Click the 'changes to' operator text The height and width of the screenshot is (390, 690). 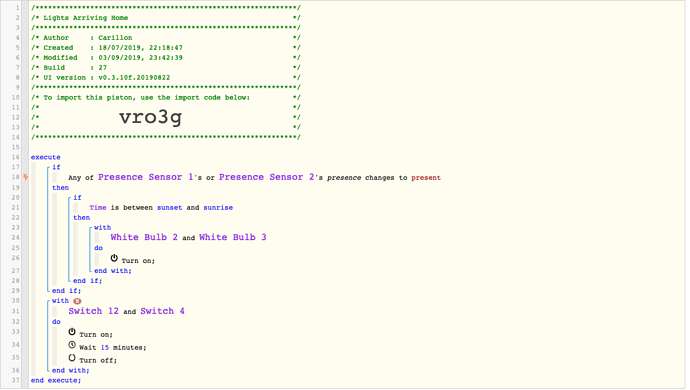click(x=386, y=178)
